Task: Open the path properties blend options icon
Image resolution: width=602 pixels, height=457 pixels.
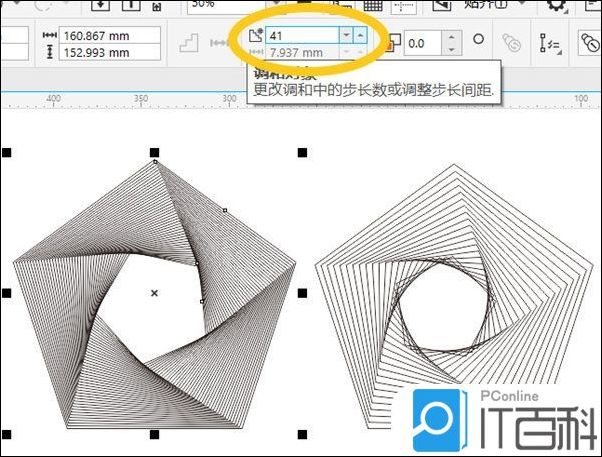Action: pyautogui.click(x=550, y=43)
